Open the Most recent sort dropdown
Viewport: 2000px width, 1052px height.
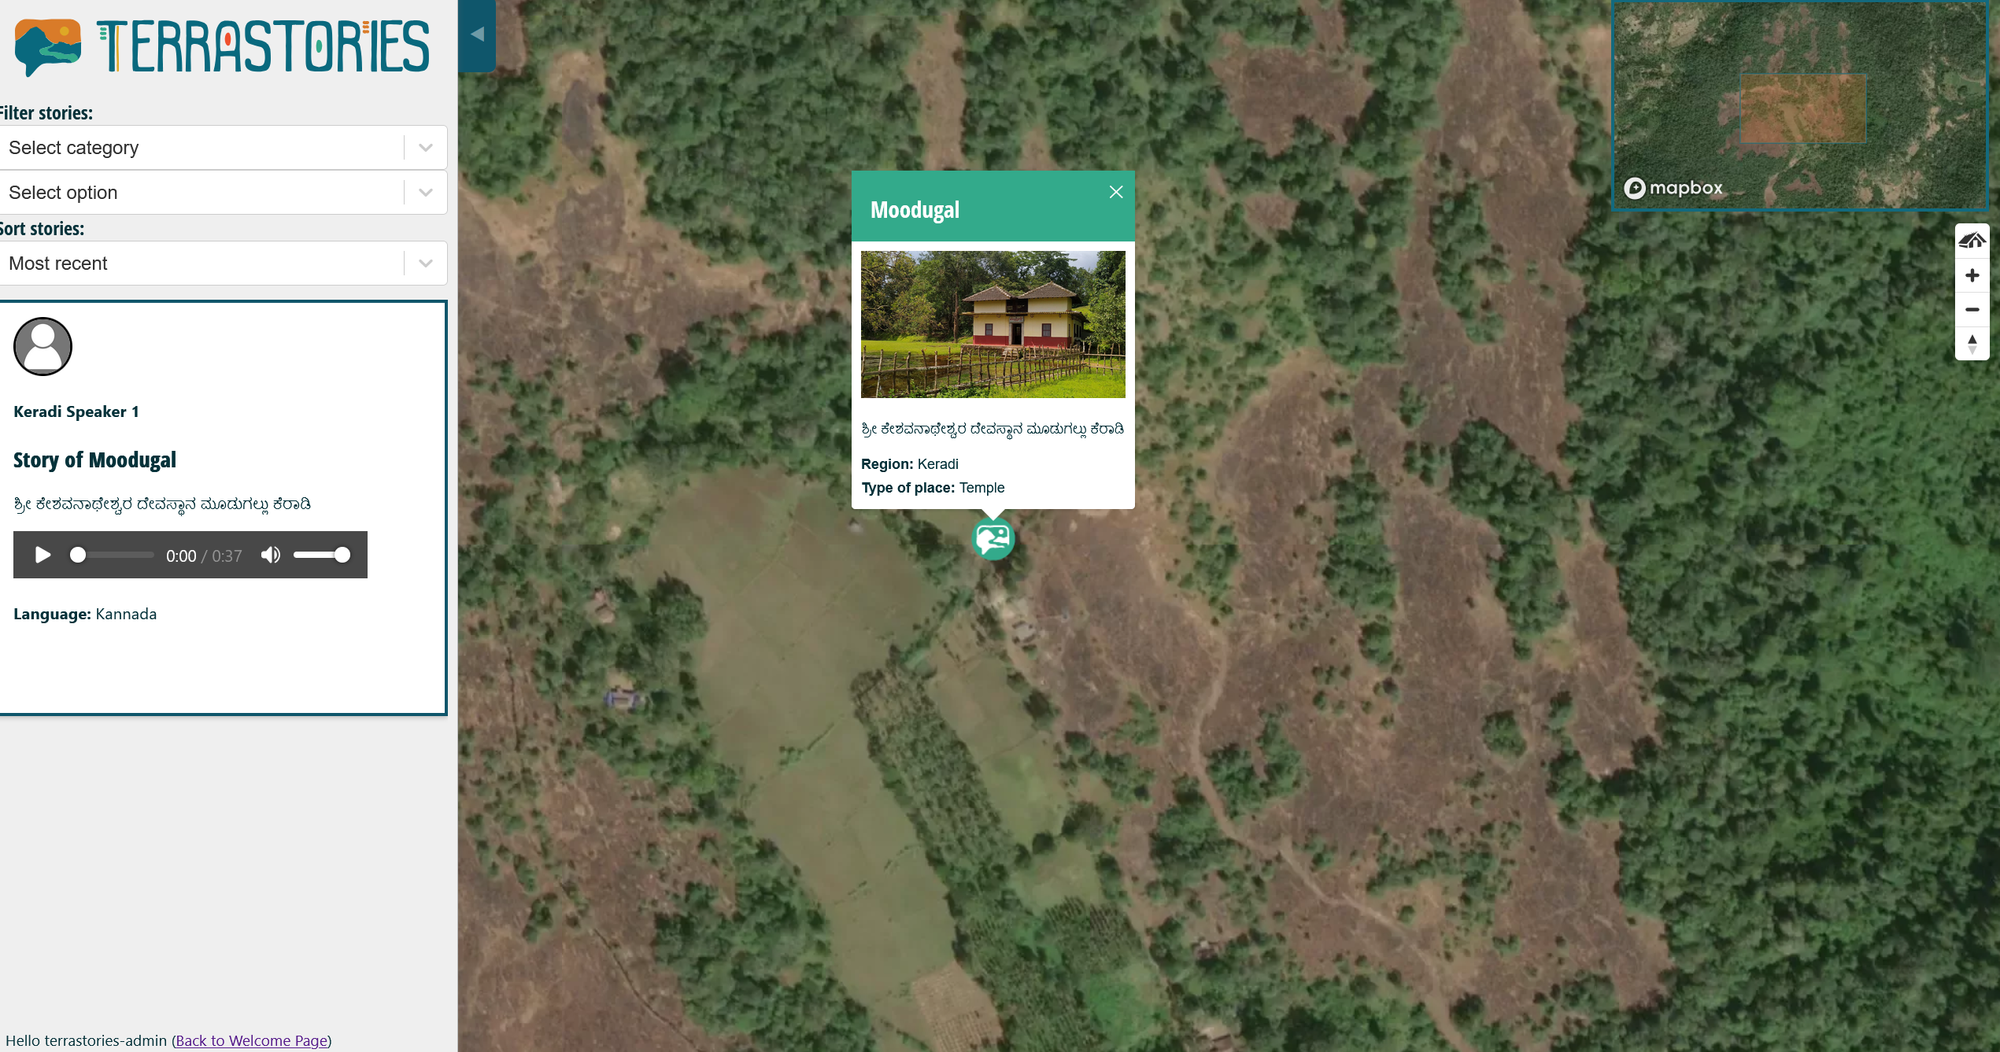click(x=223, y=264)
